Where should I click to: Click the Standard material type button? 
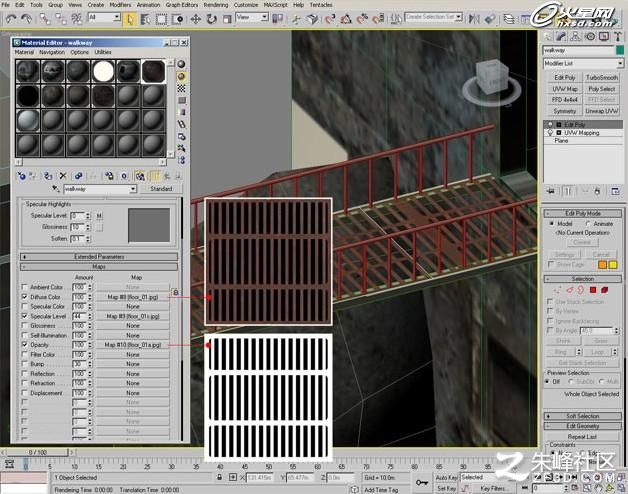click(x=161, y=189)
